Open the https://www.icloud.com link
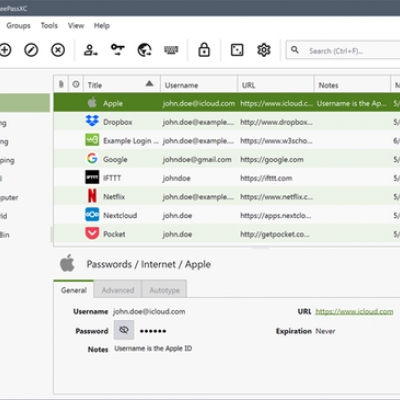 pos(354,311)
